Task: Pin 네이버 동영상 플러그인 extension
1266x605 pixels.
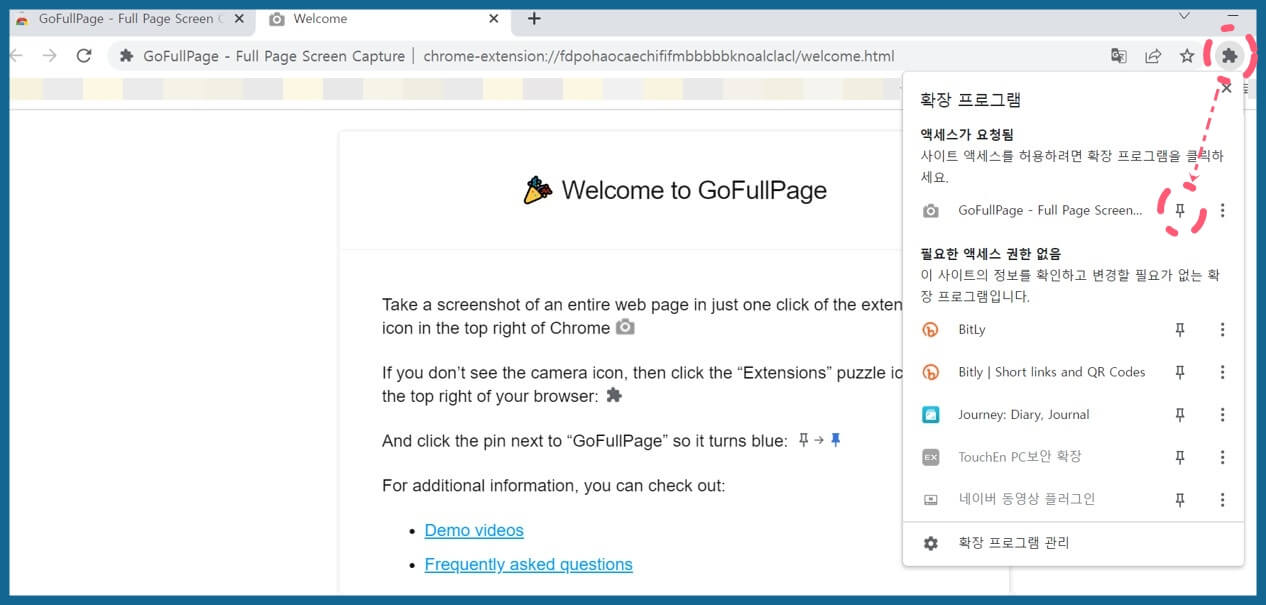Action: coord(1180,499)
